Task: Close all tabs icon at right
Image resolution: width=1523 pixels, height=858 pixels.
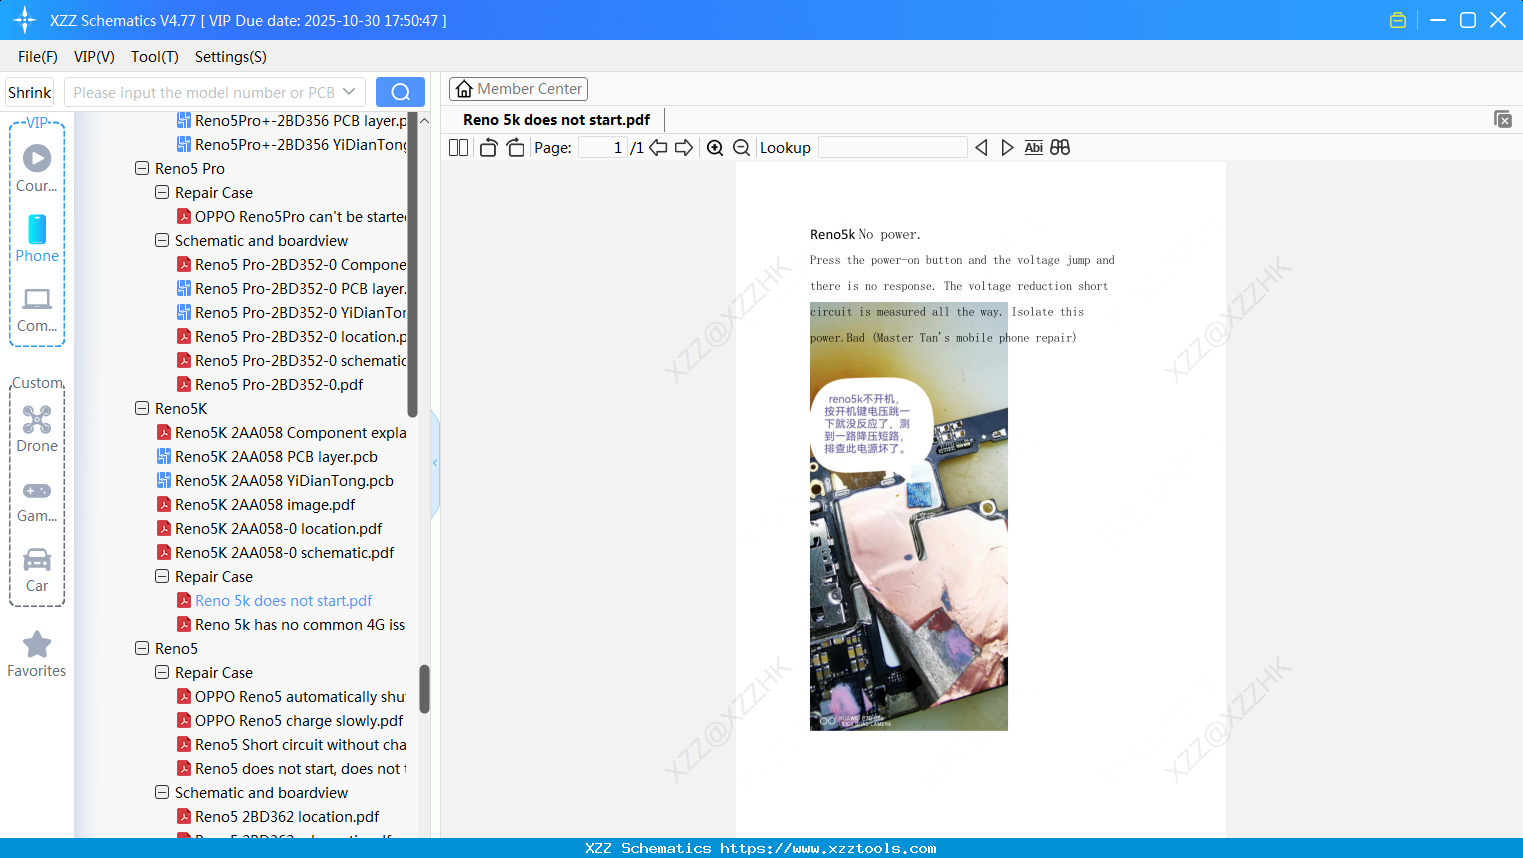Action: tap(1503, 119)
